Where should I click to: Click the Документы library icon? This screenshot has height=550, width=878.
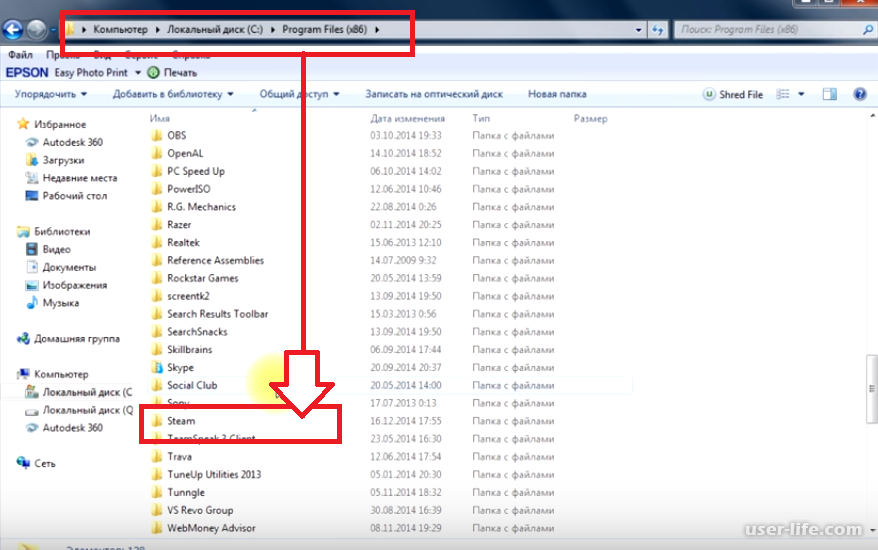(x=32, y=267)
